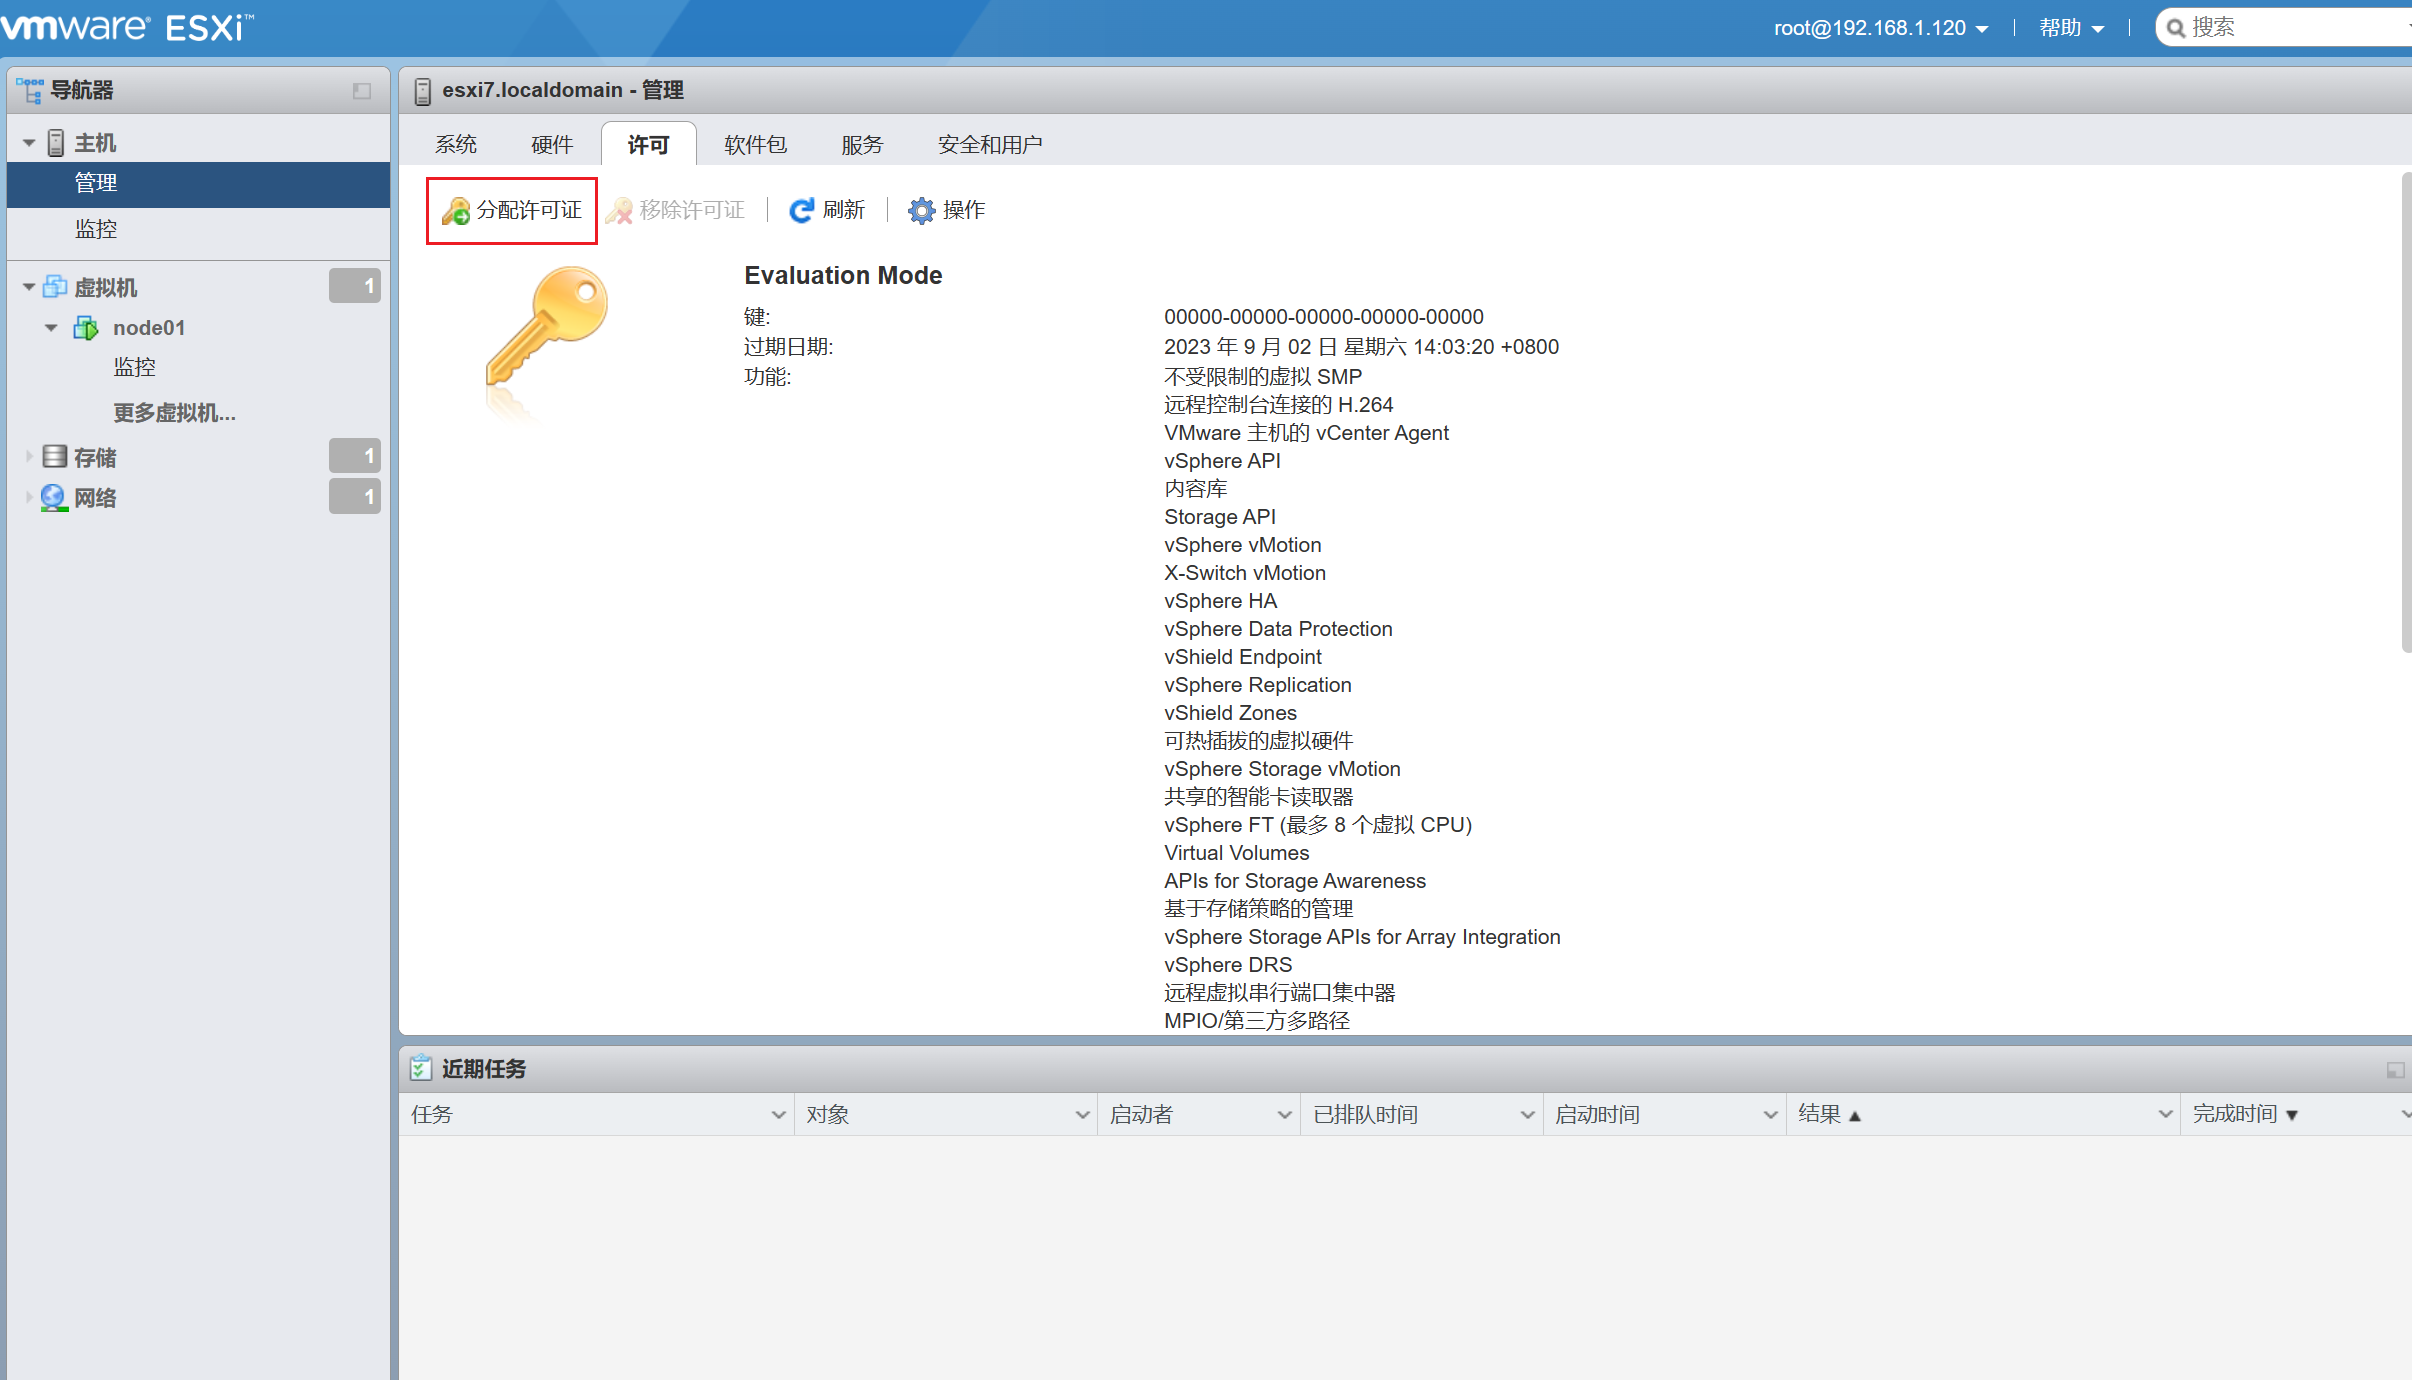Screen dimensions: 2412x1380
Task: Select the 许可 tab
Action: coord(648,144)
